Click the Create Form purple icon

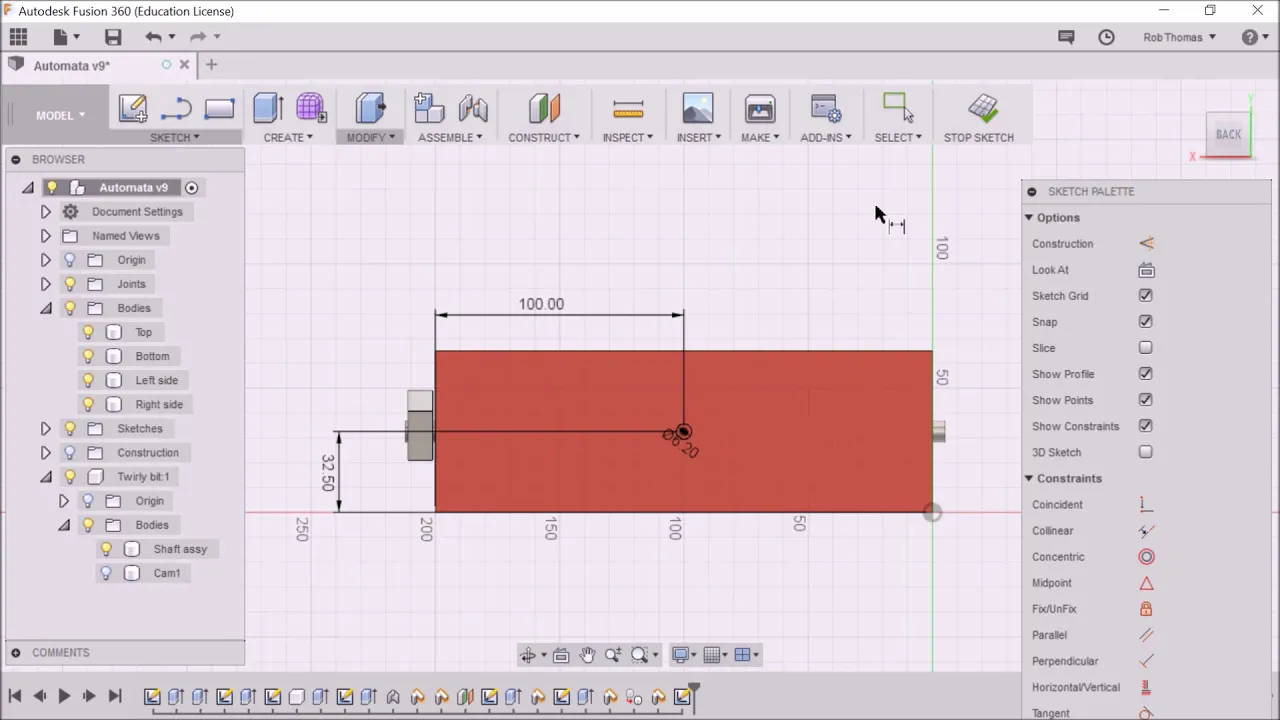[x=311, y=108]
